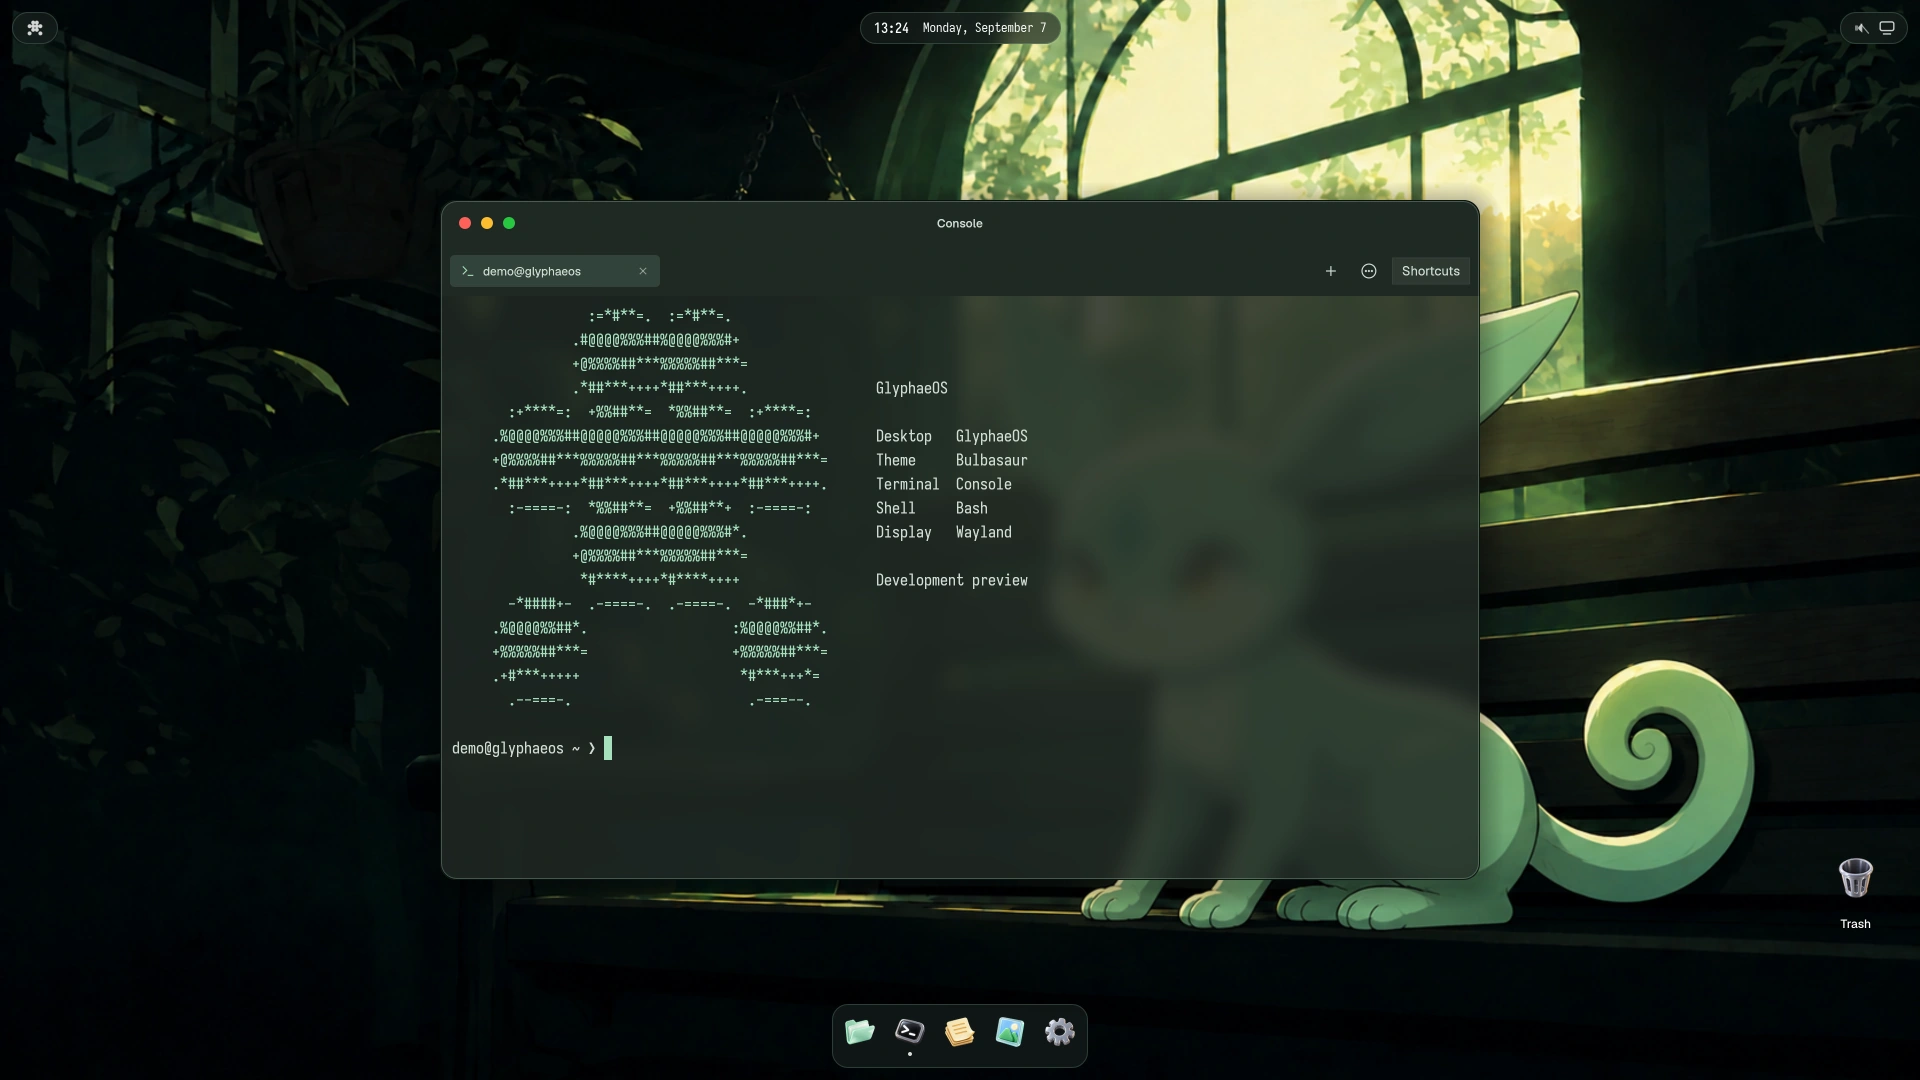Viewport: 1920px width, 1080px height.
Task: Click the 'Bash' shell value
Action: (x=971, y=508)
